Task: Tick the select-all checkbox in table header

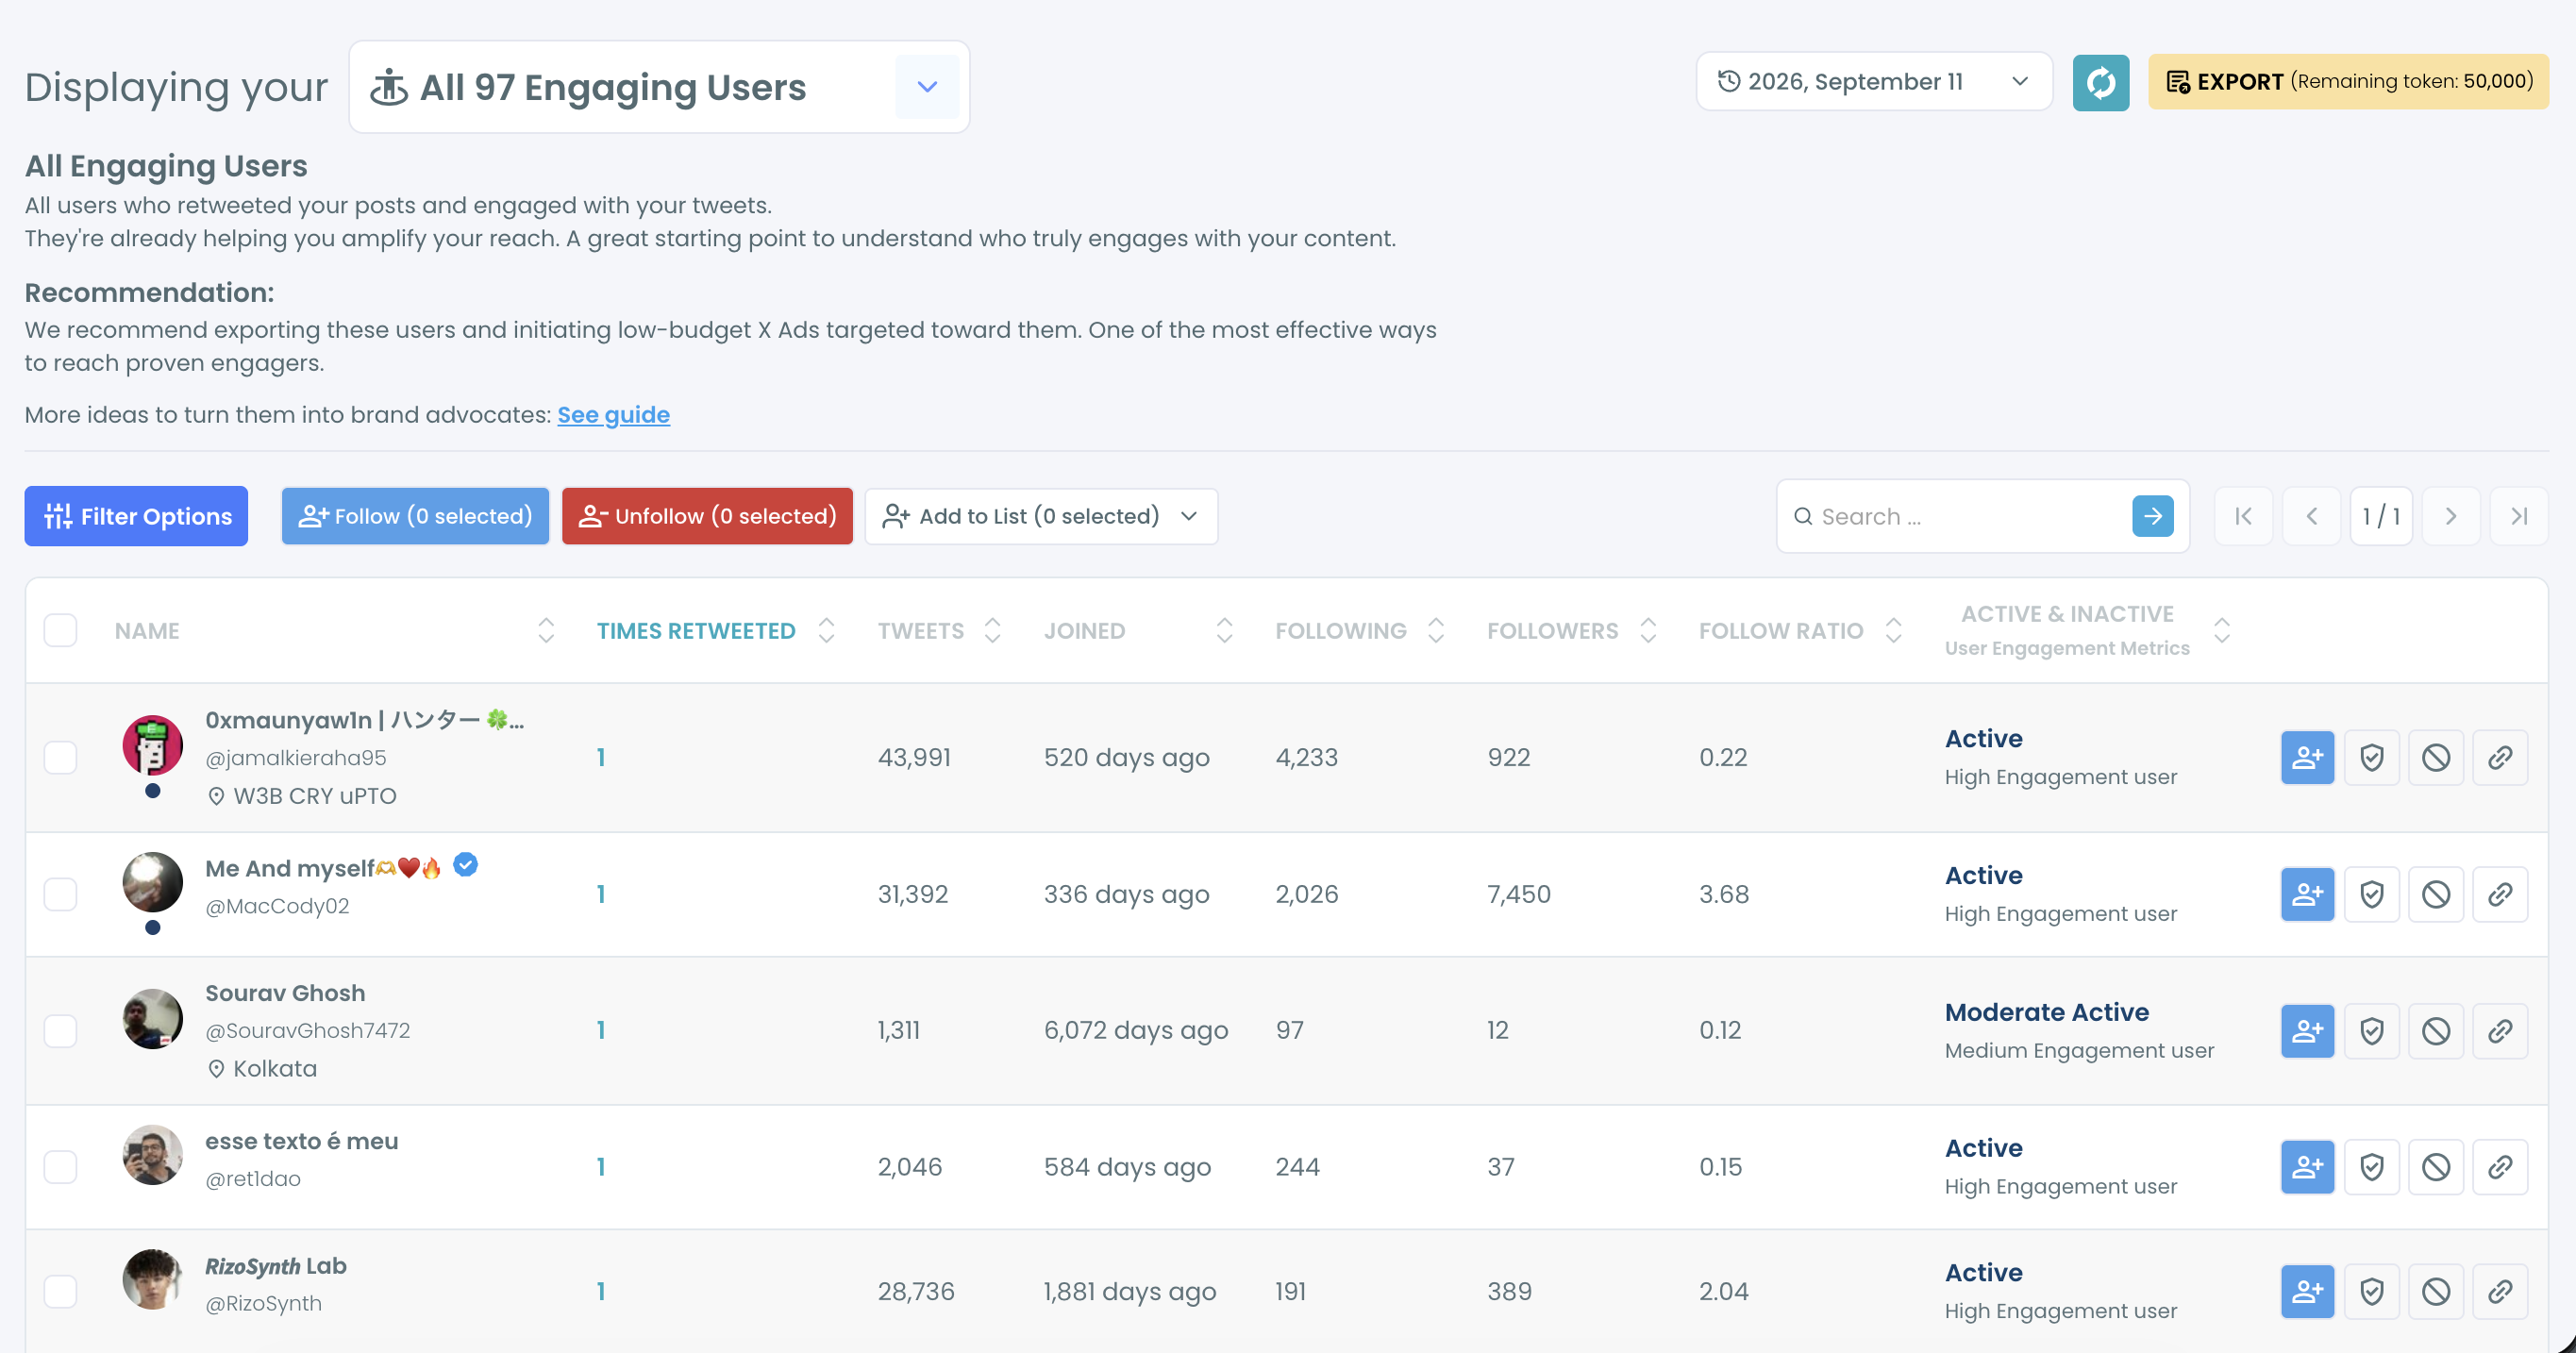Action: point(60,631)
